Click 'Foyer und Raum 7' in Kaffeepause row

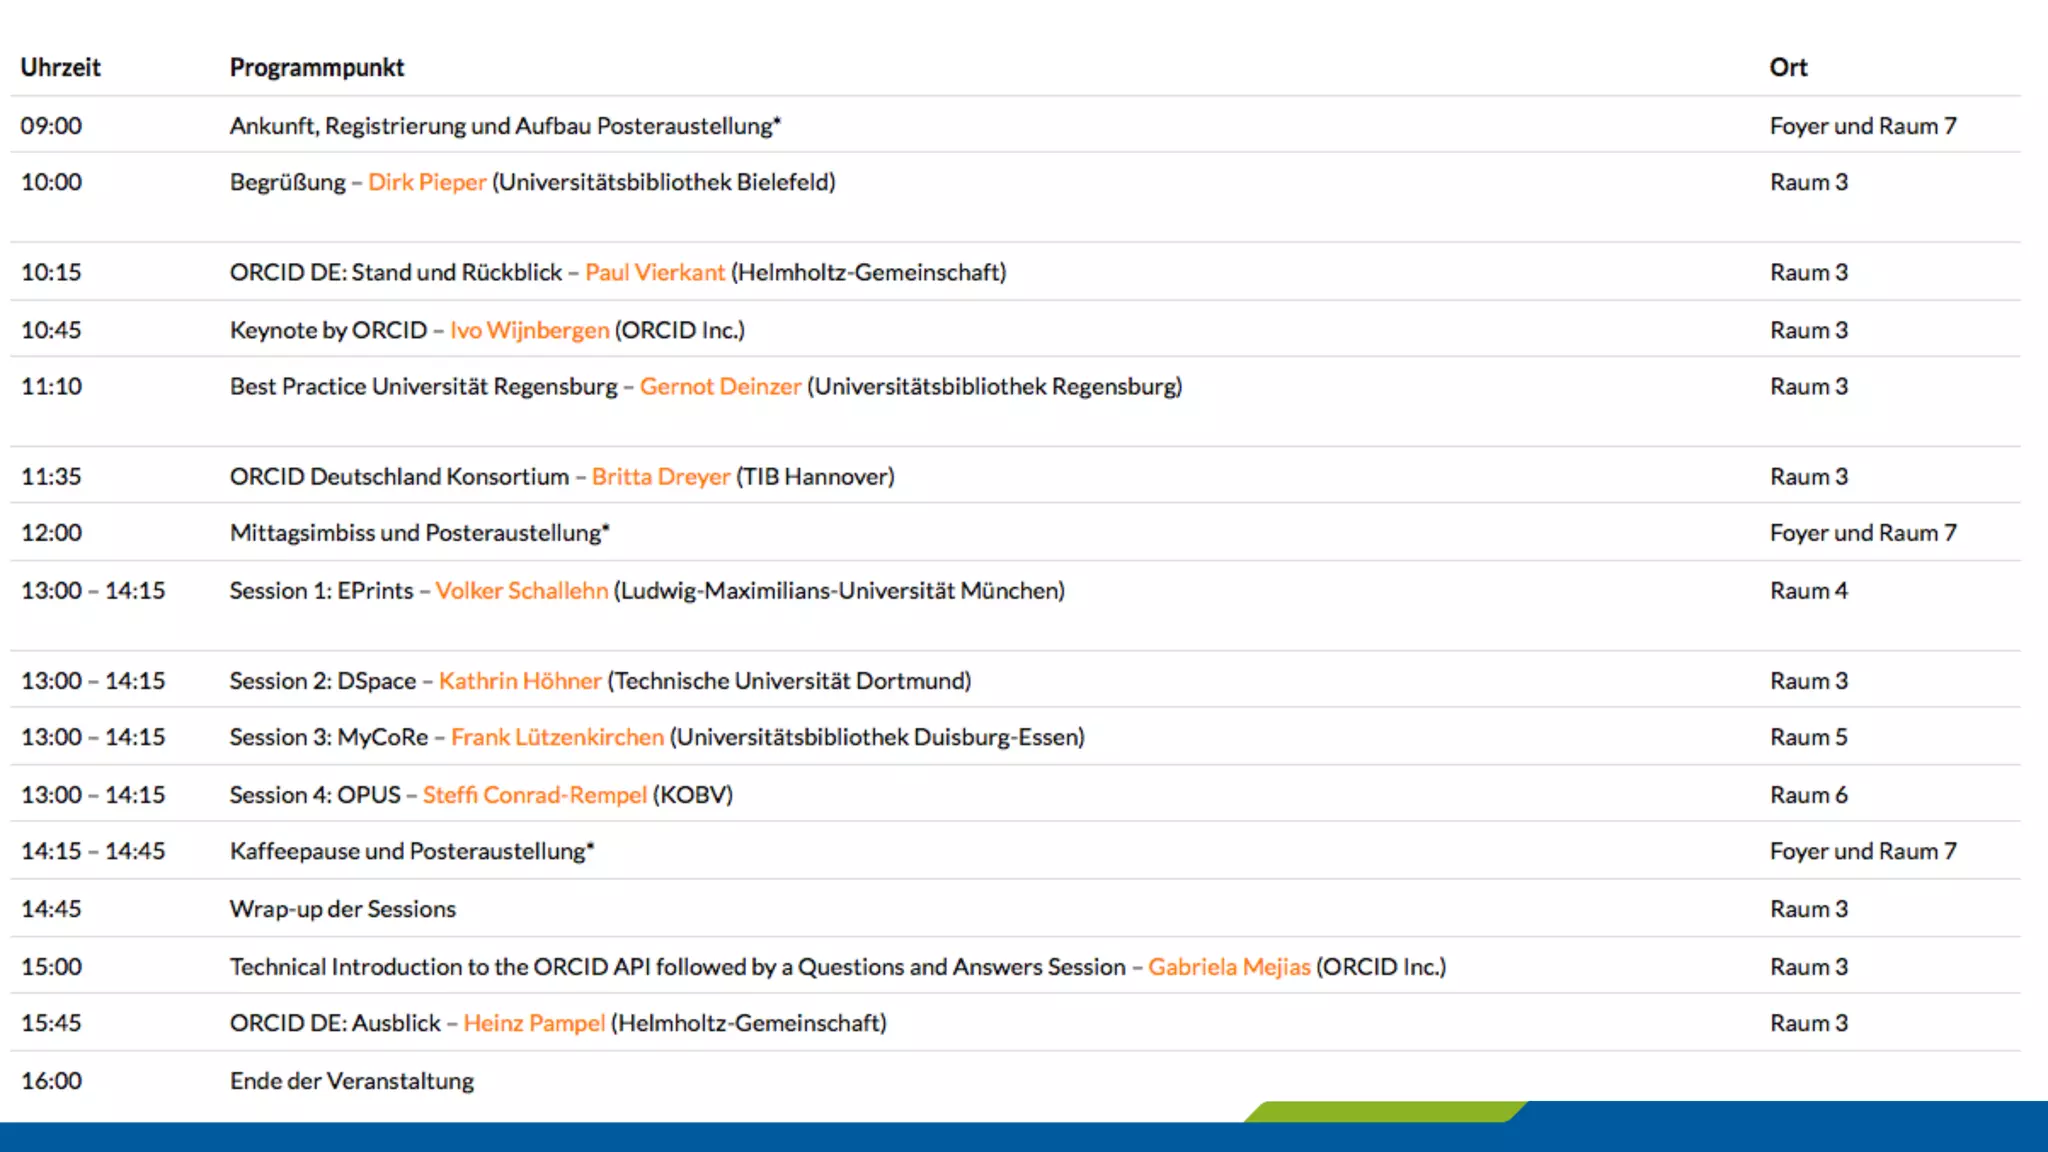[x=1863, y=851]
